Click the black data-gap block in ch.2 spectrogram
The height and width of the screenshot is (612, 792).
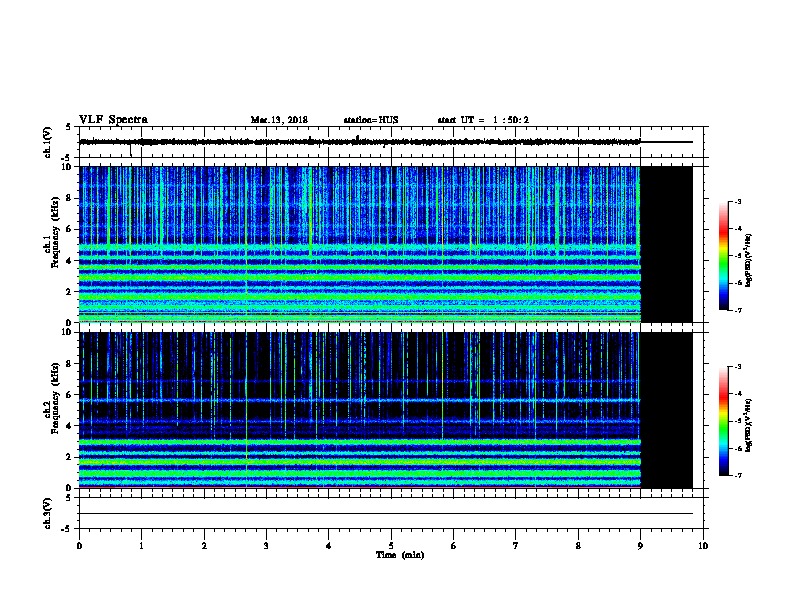(x=666, y=410)
